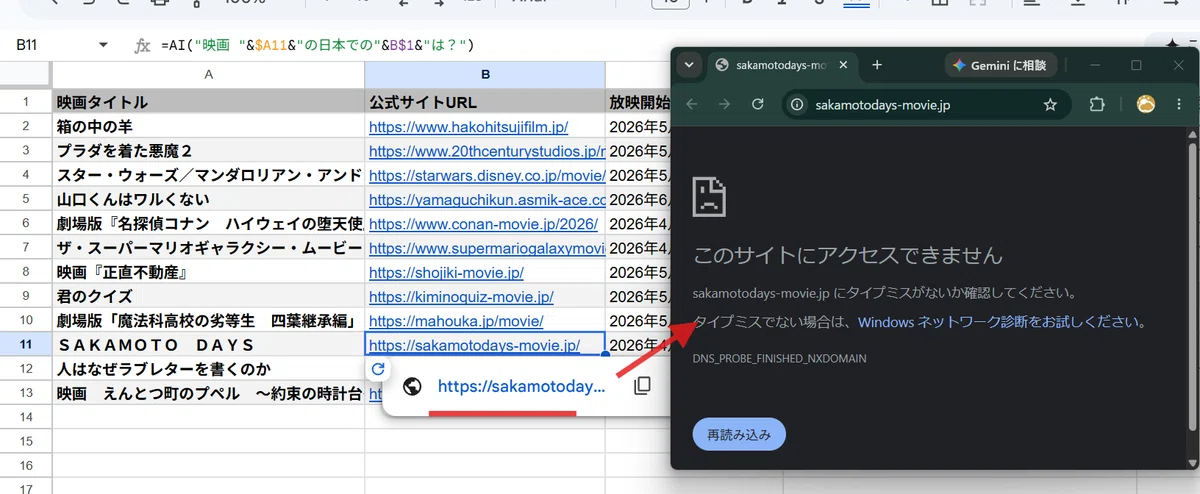Click the refresh icon below cell B11
This screenshot has width=1200, height=494.
377,369
